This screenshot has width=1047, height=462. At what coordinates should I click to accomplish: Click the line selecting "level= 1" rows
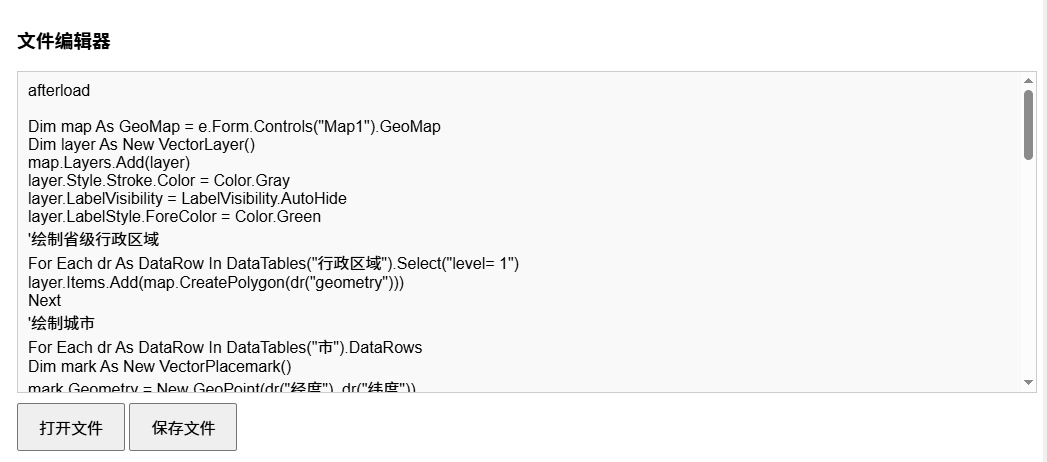pos(273,264)
